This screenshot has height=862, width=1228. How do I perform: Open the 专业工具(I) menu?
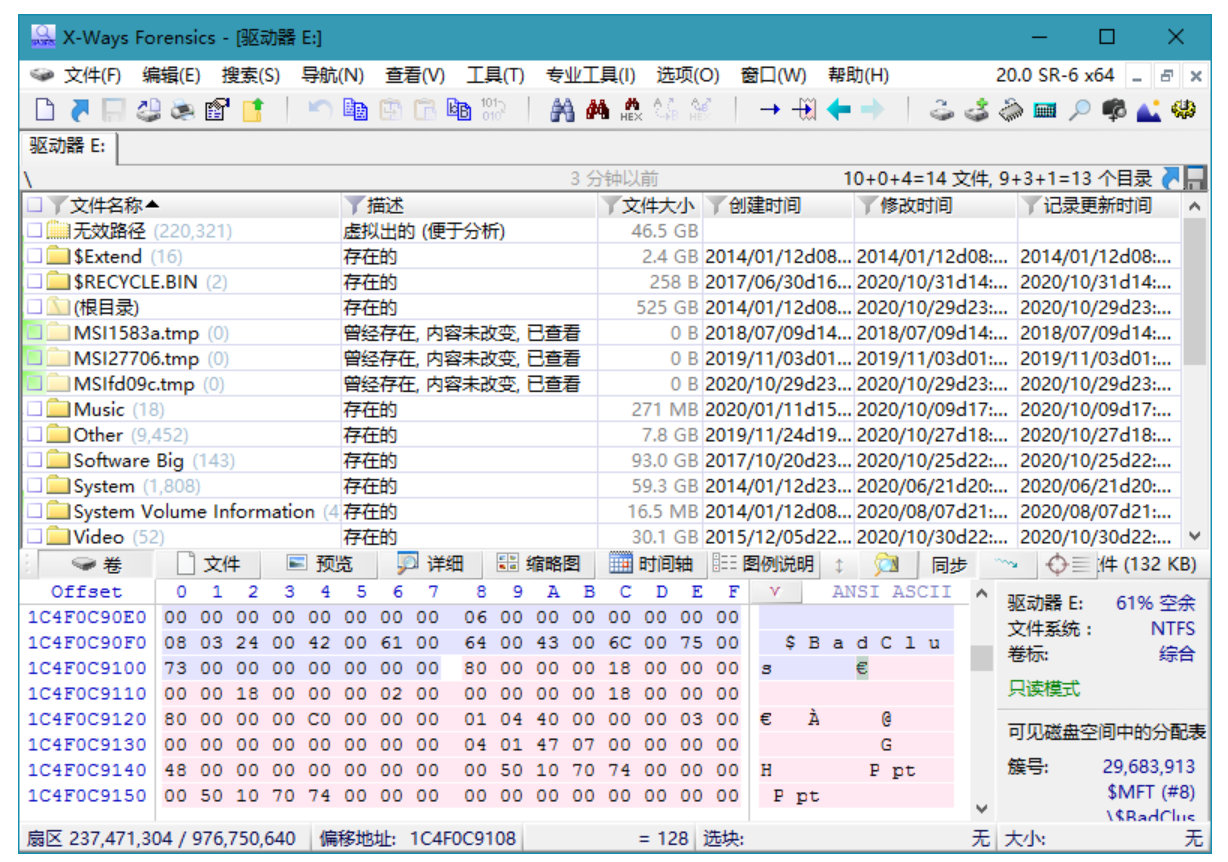click(590, 75)
